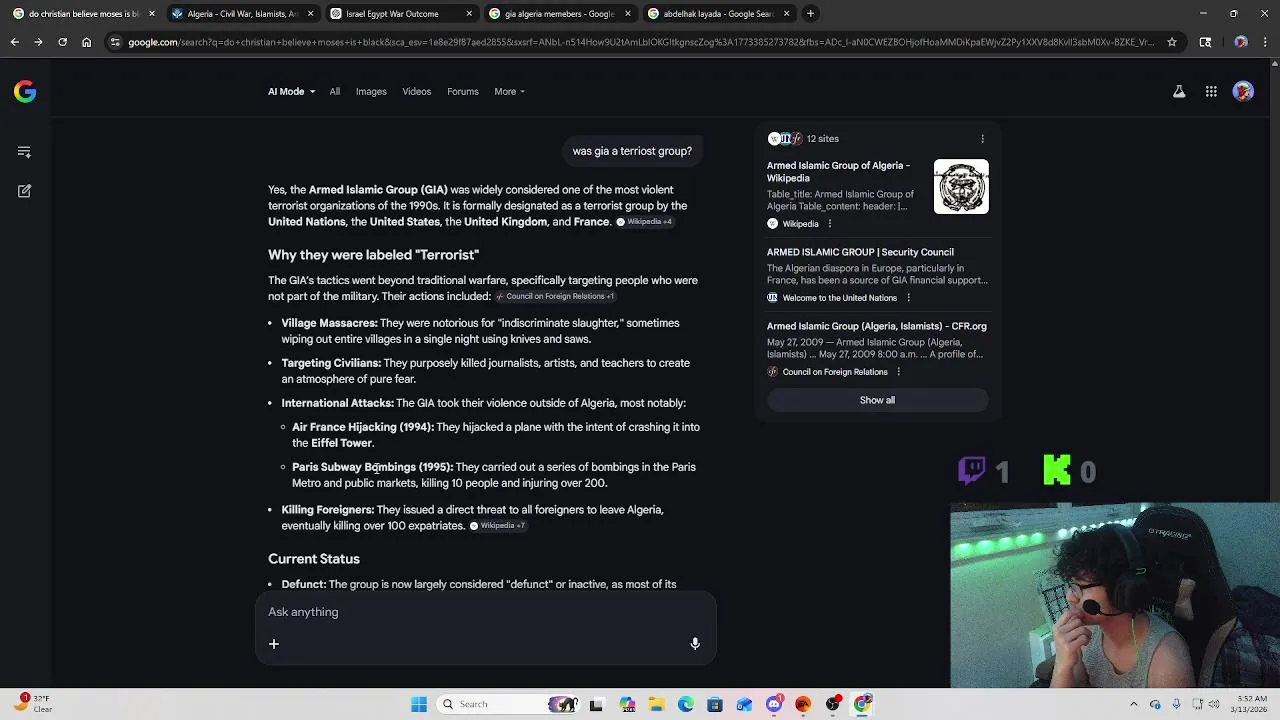Click the Wikipedia +7 citation chip
Screen dimensions: 1280x720
(498, 526)
